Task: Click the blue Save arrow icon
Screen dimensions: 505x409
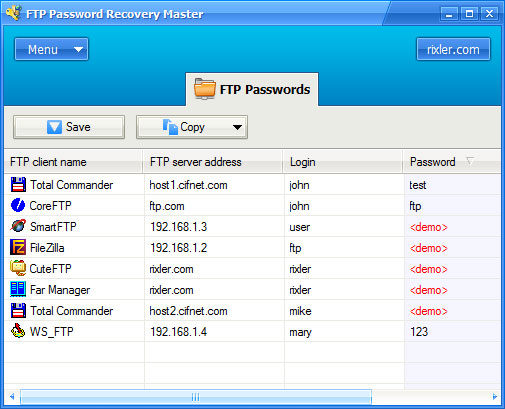Action: pyautogui.click(x=54, y=127)
